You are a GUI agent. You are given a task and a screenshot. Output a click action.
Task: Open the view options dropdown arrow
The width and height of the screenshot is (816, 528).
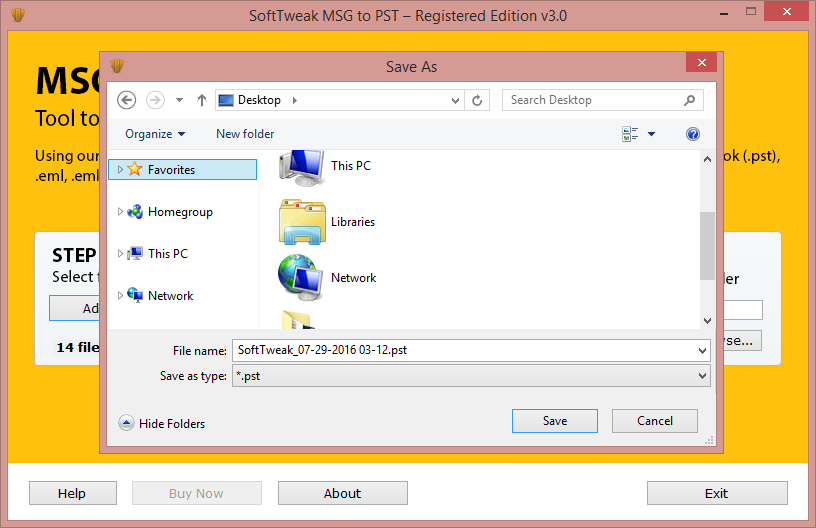[x=652, y=134]
